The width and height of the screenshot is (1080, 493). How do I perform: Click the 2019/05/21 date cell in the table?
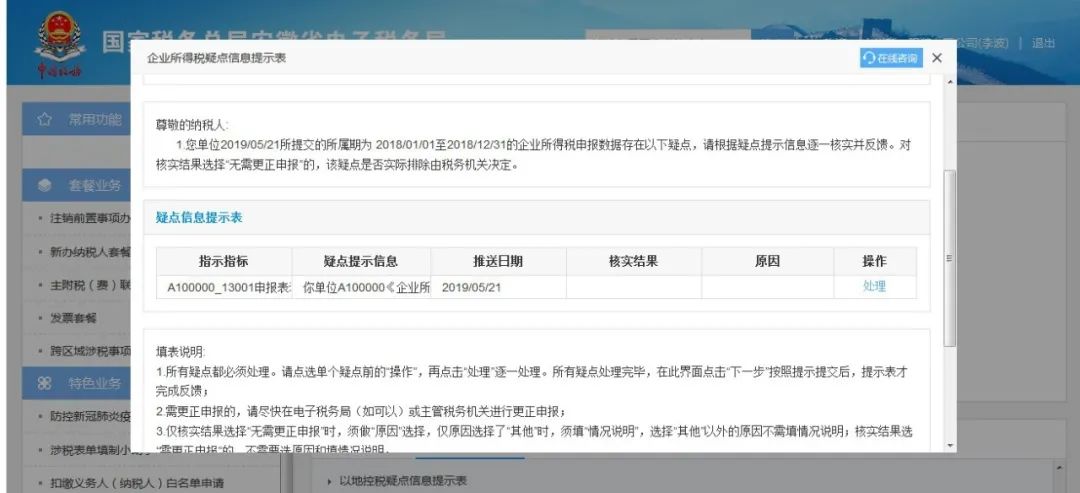coord(498,287)
